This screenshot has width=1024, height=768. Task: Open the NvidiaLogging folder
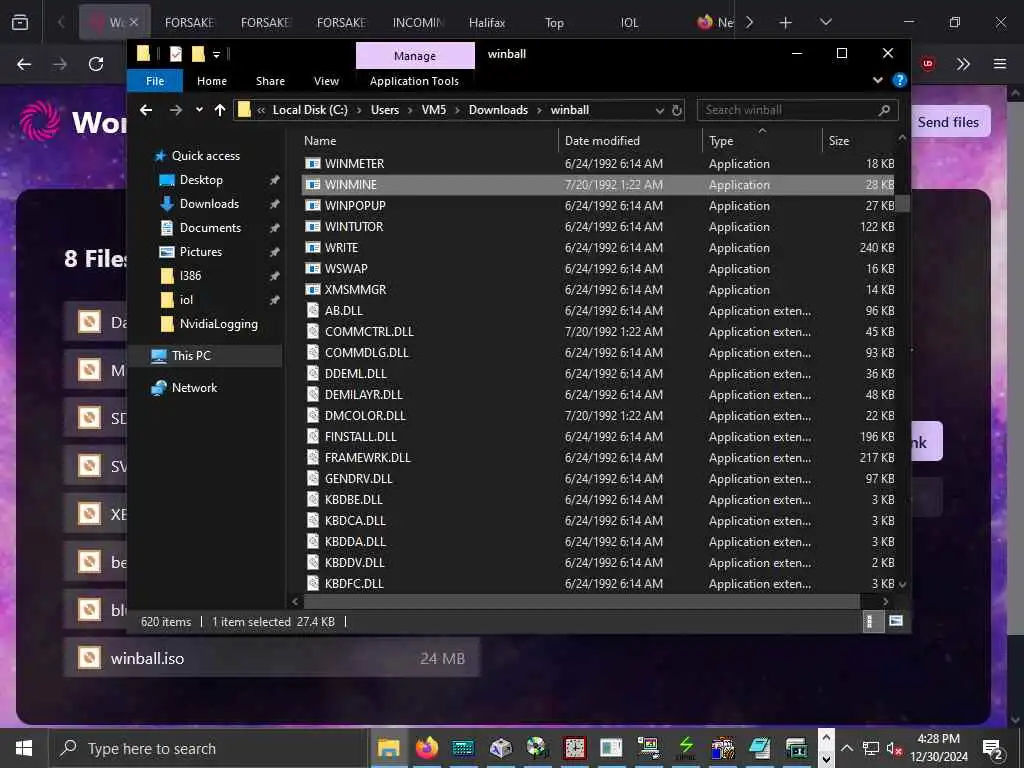pos(218,324)
